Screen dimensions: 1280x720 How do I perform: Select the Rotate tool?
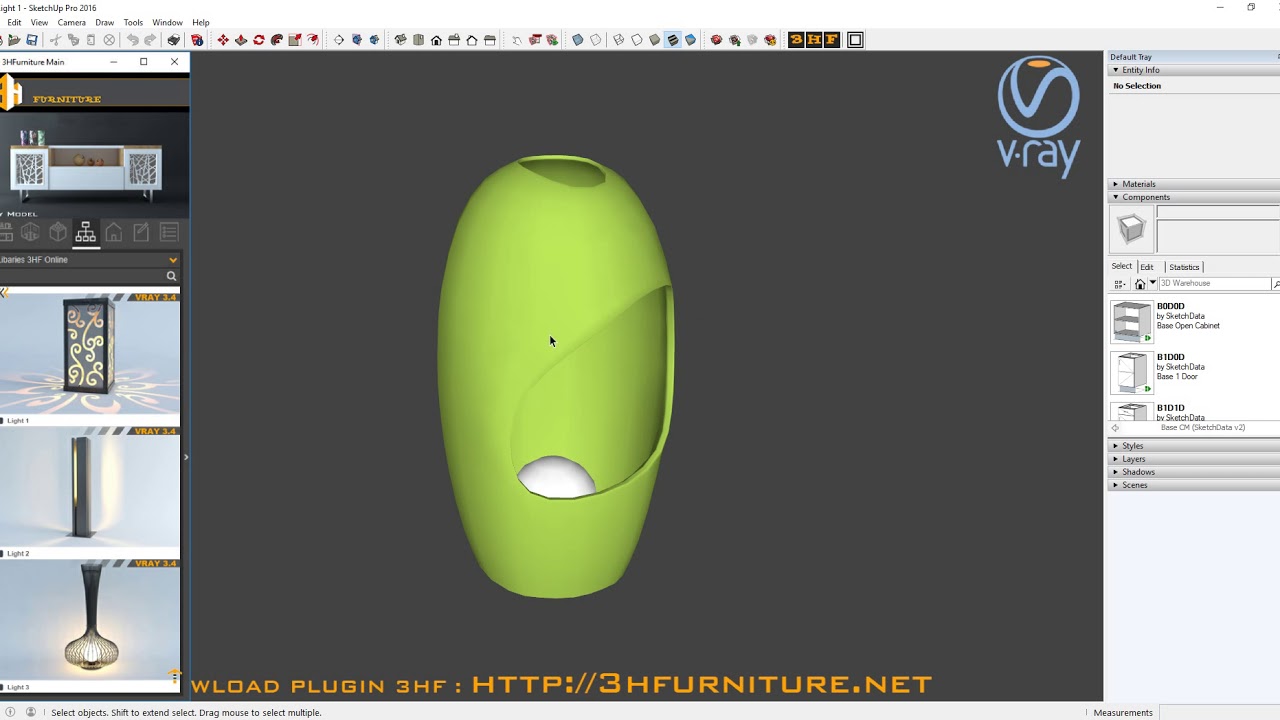point(259,40)
